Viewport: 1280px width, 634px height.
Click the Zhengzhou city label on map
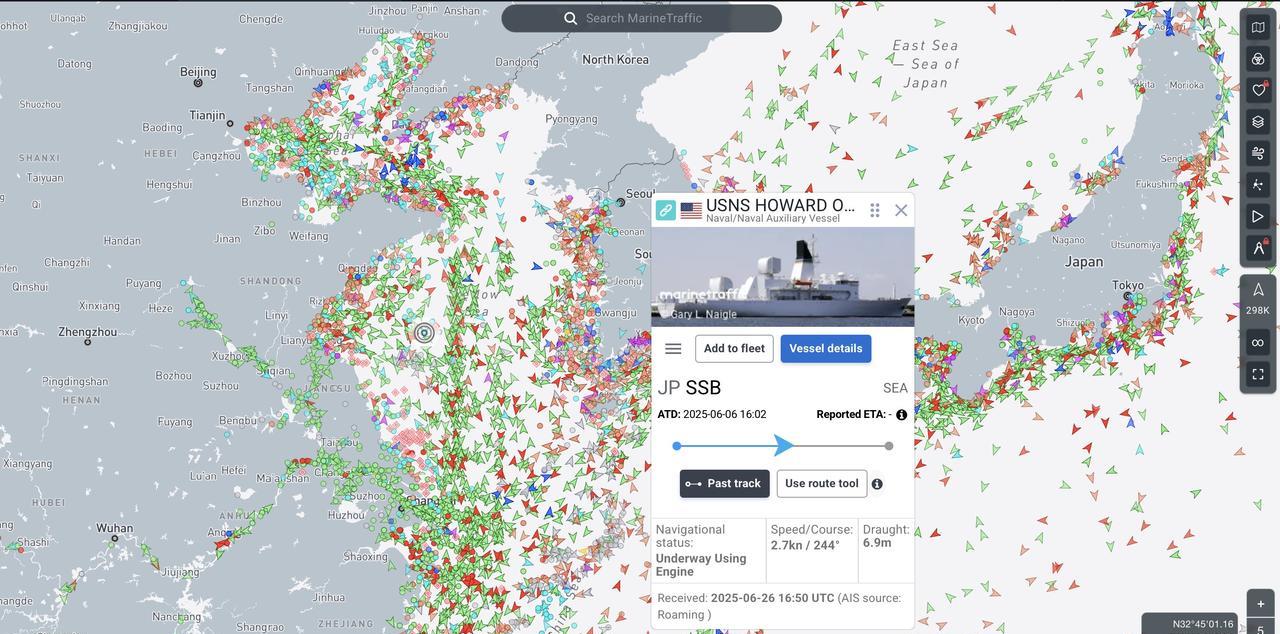click(87, 332)
